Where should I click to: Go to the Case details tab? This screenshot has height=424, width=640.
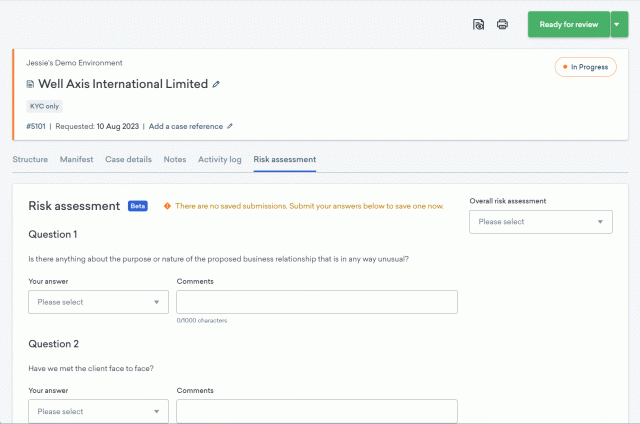(128, 159)
